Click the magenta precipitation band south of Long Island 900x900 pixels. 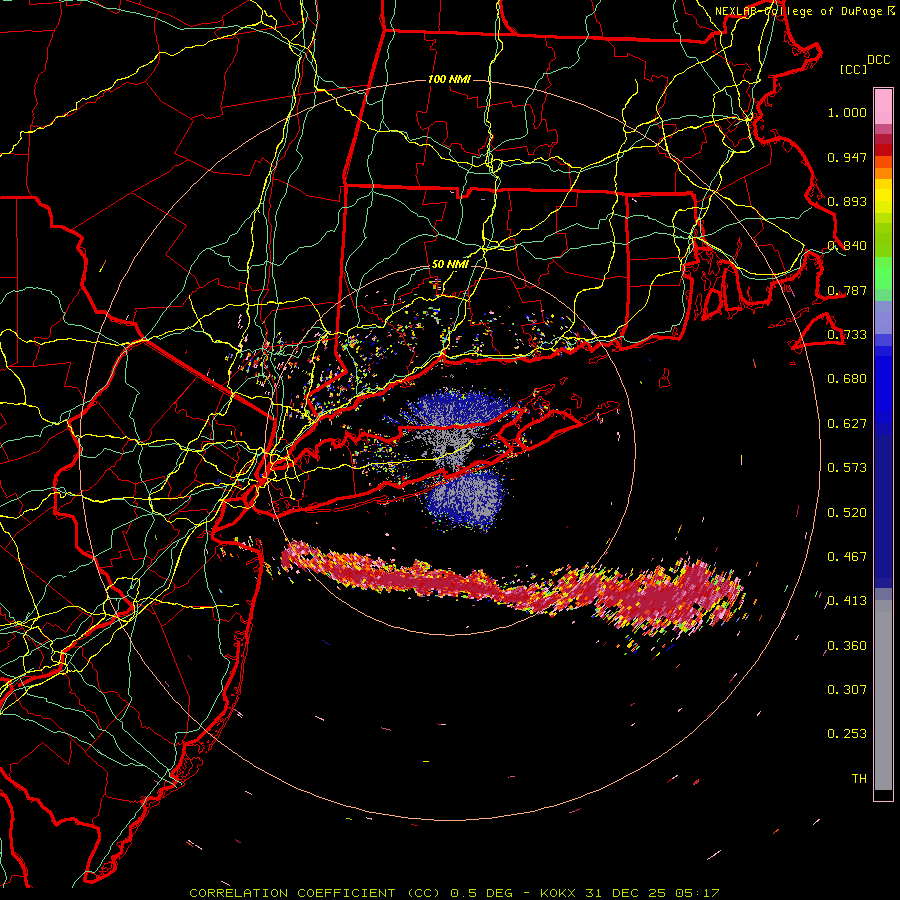[511, 591]
